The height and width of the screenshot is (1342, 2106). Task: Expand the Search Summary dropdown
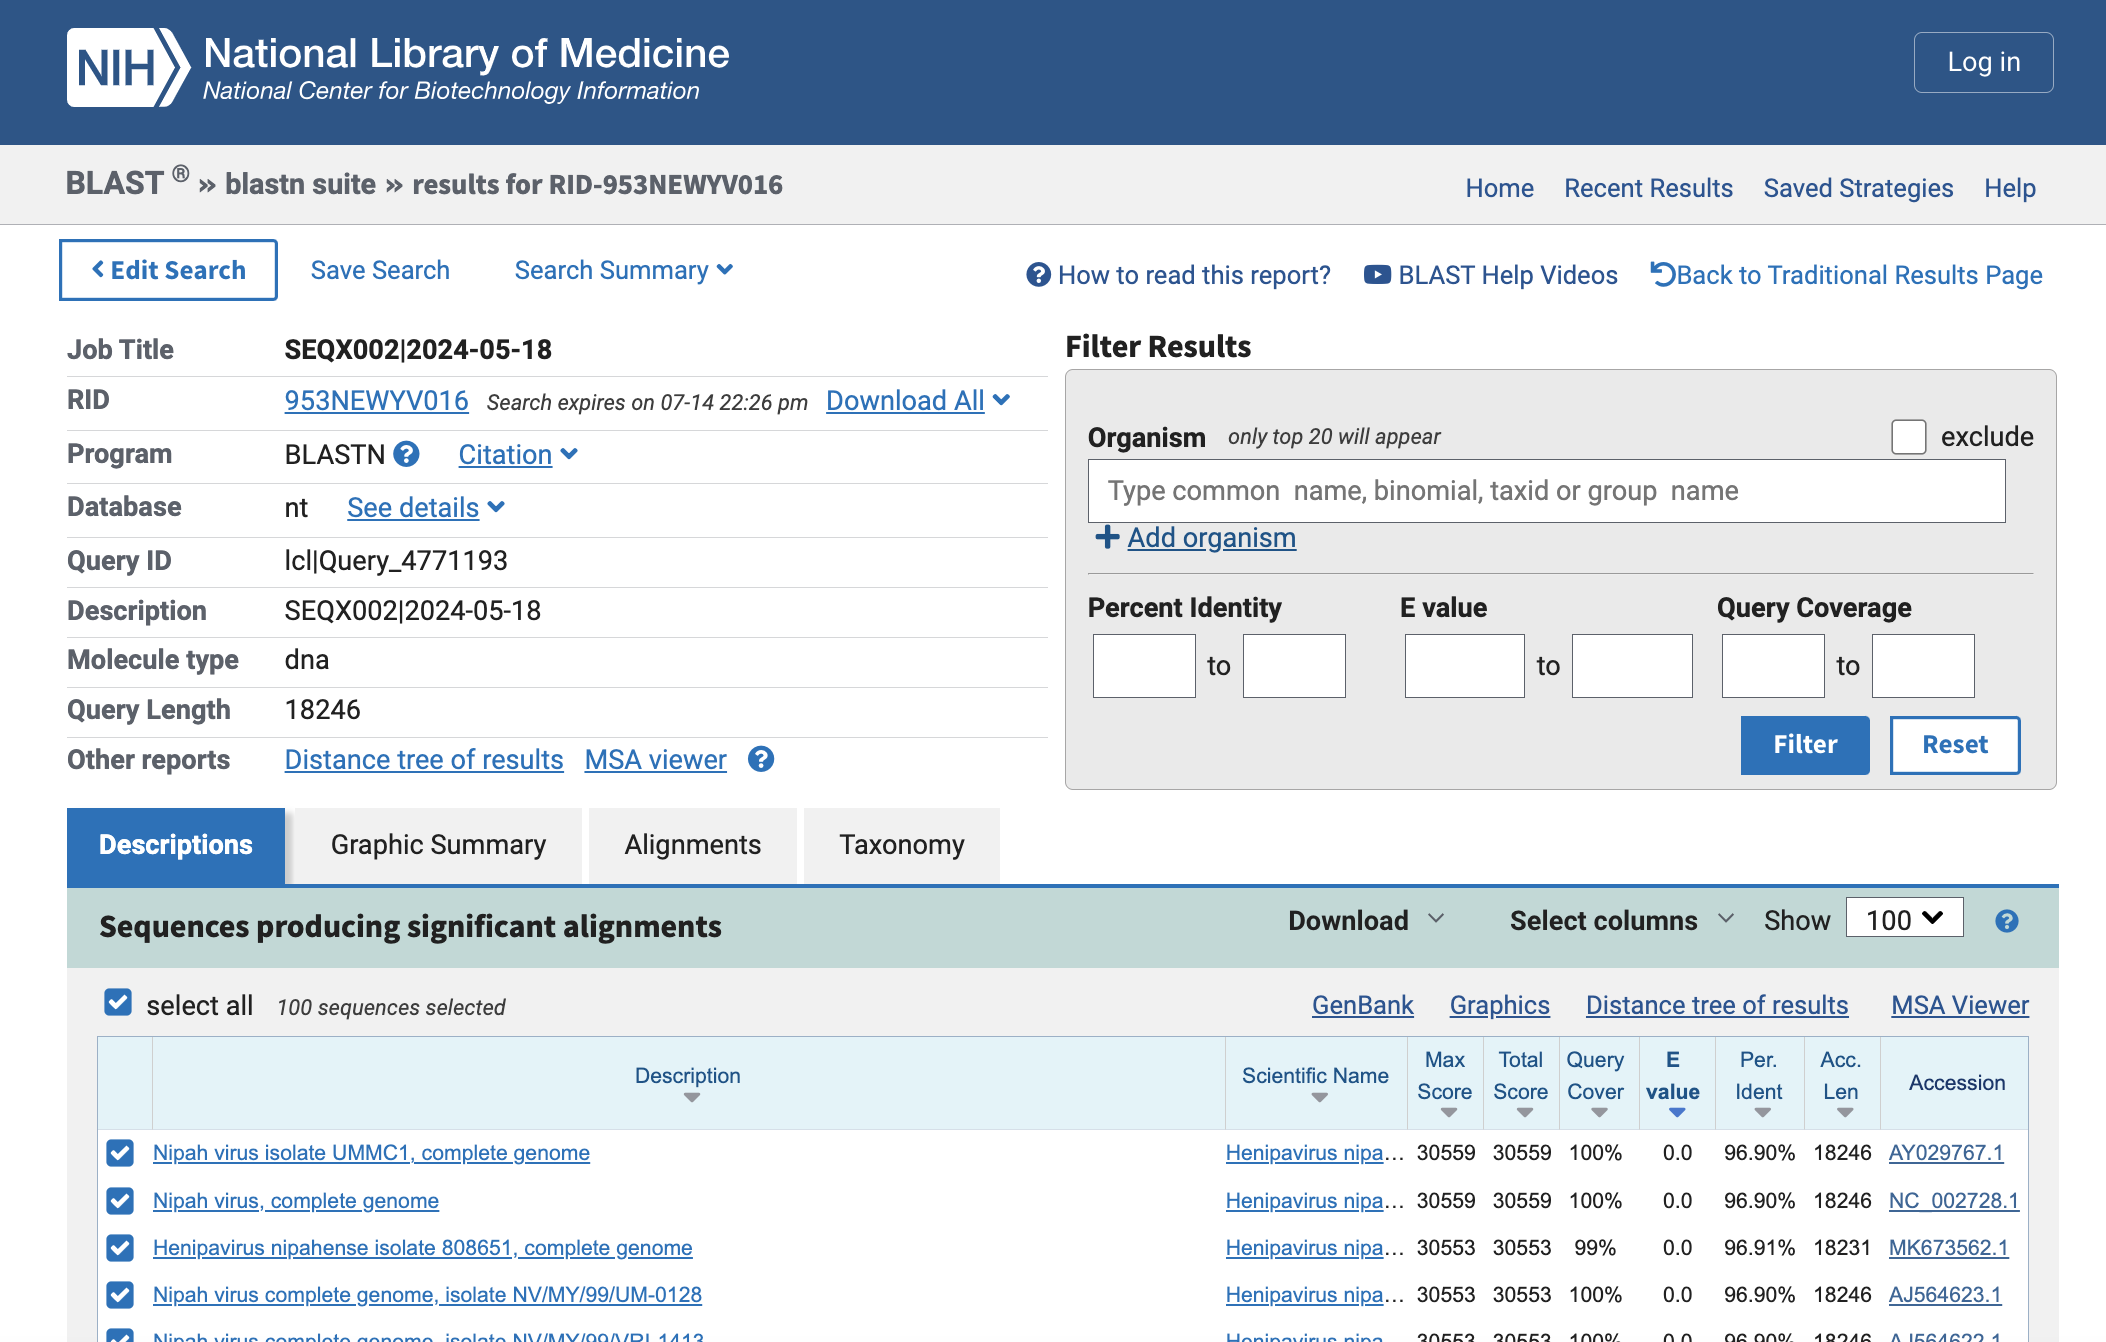click(x=624, y=270)
